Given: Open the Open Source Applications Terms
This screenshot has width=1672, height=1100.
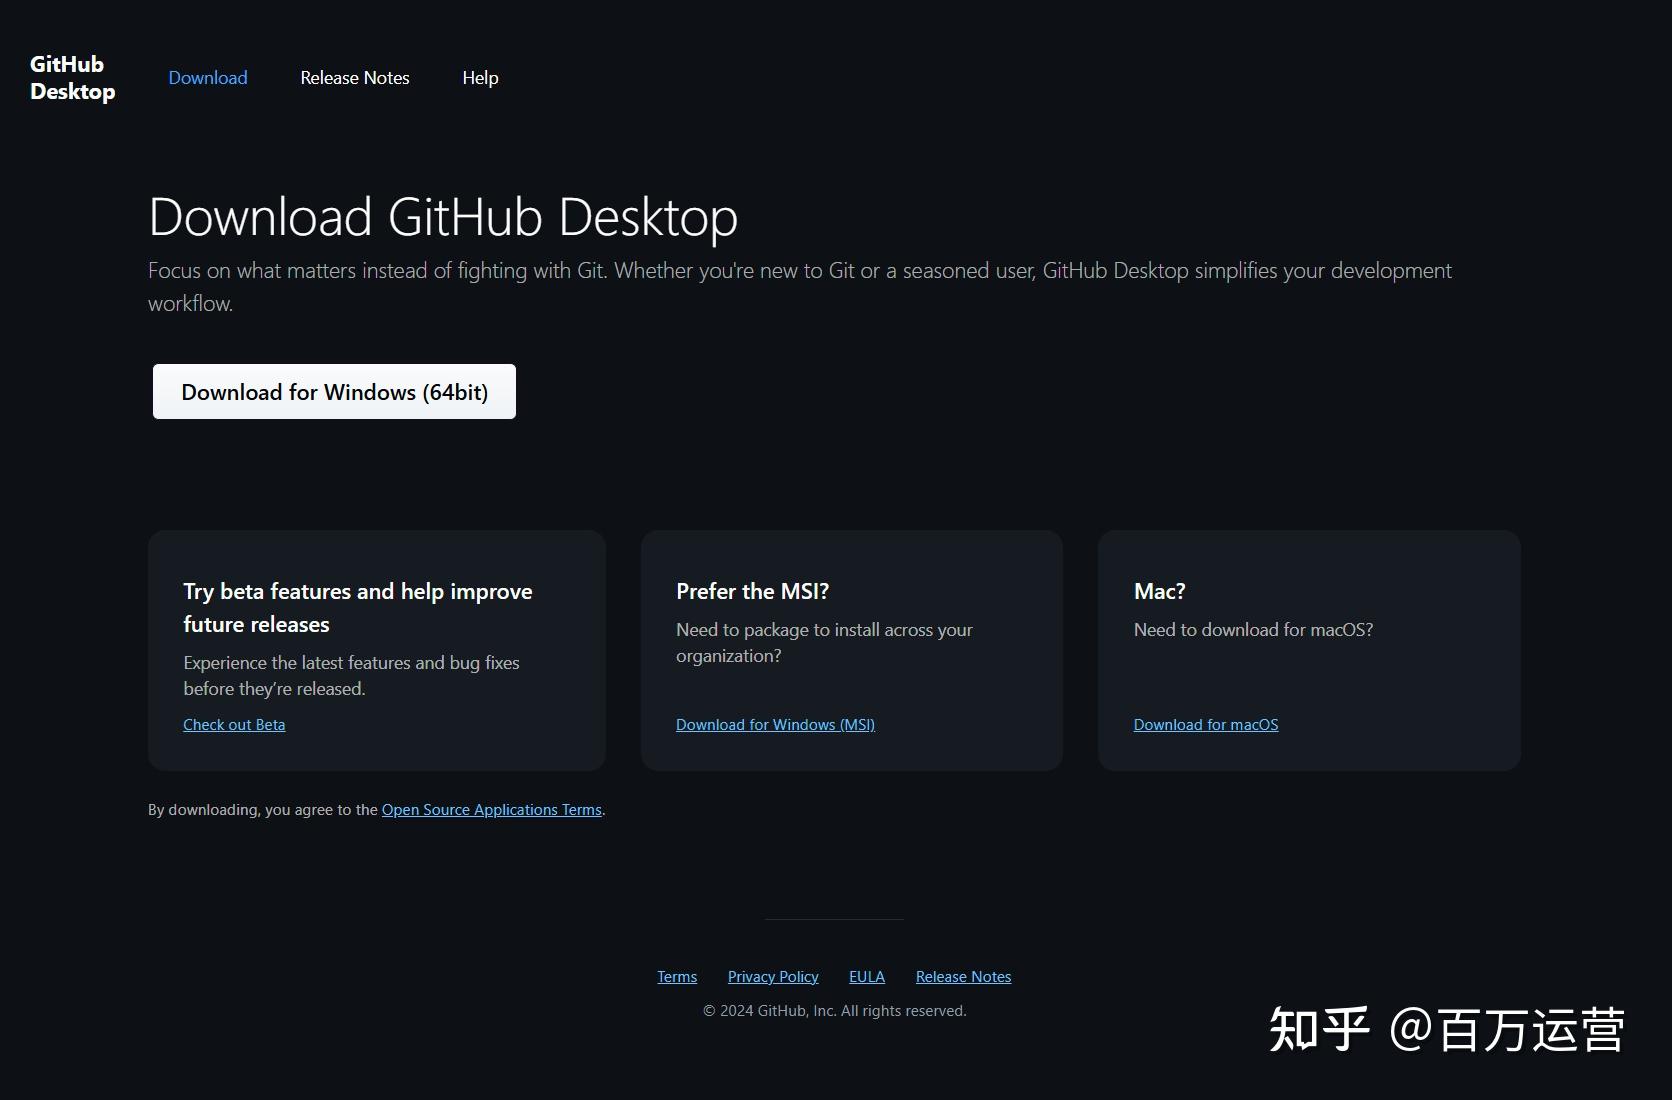Looking at the screenshot, I should [491, 809].
